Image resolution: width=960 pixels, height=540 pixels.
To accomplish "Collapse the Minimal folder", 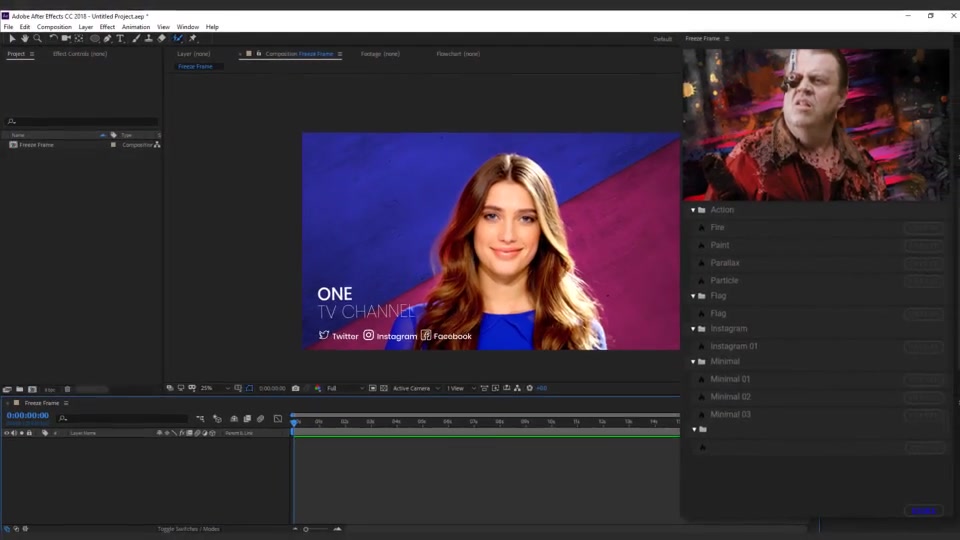I will pyautogui.click(x=693, y=362).
